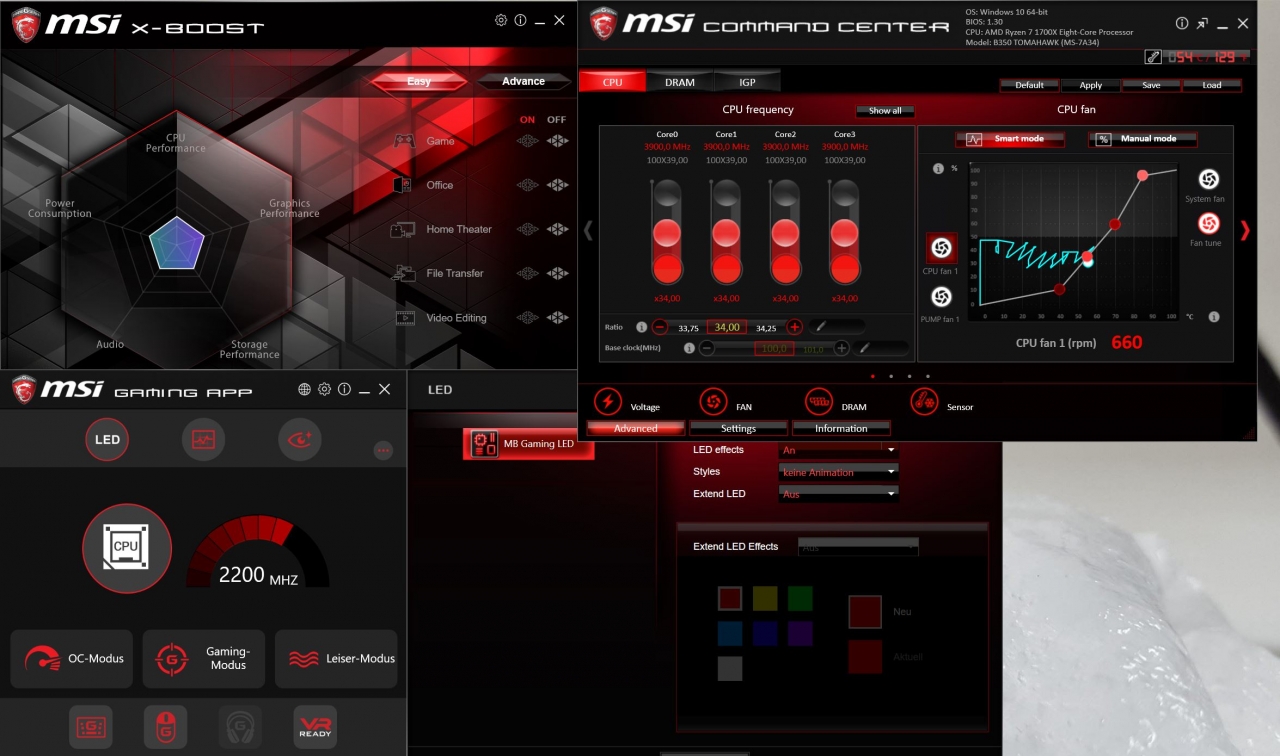1280x756 pixels.
Task: Increase CPU Ratio with plus button
Action: [x=794, y=326]
